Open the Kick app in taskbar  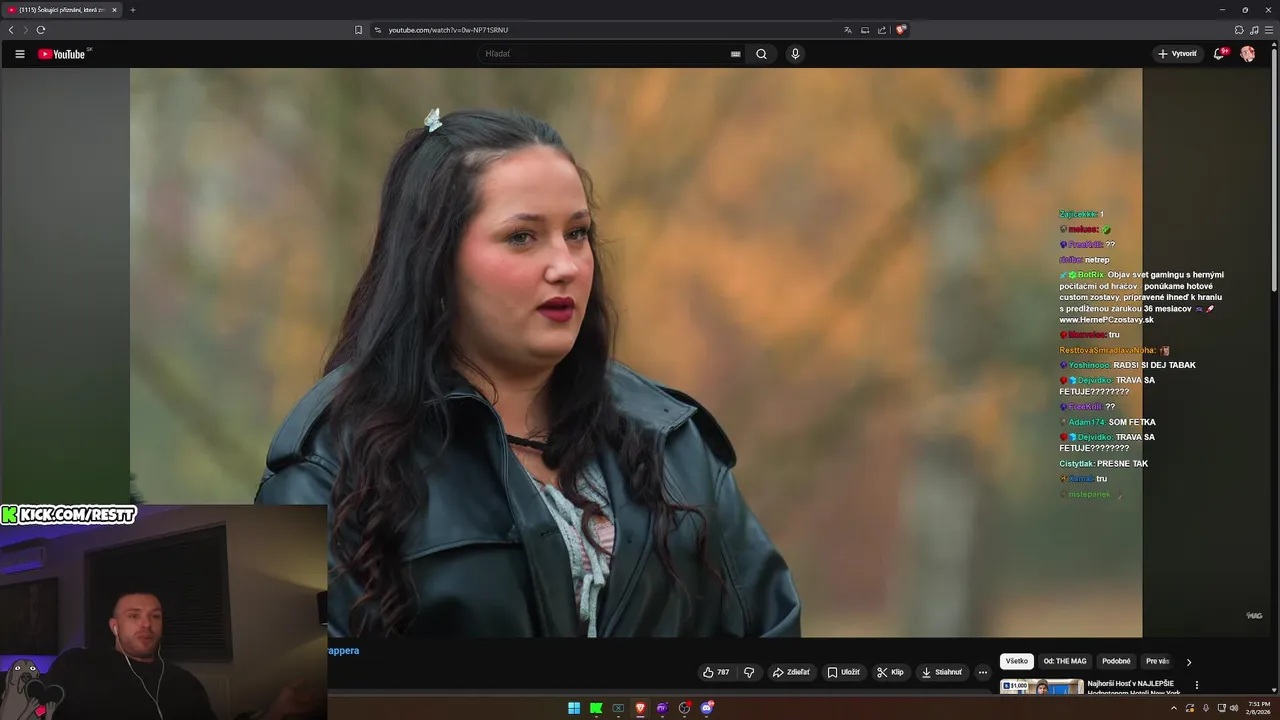(596, 708)
